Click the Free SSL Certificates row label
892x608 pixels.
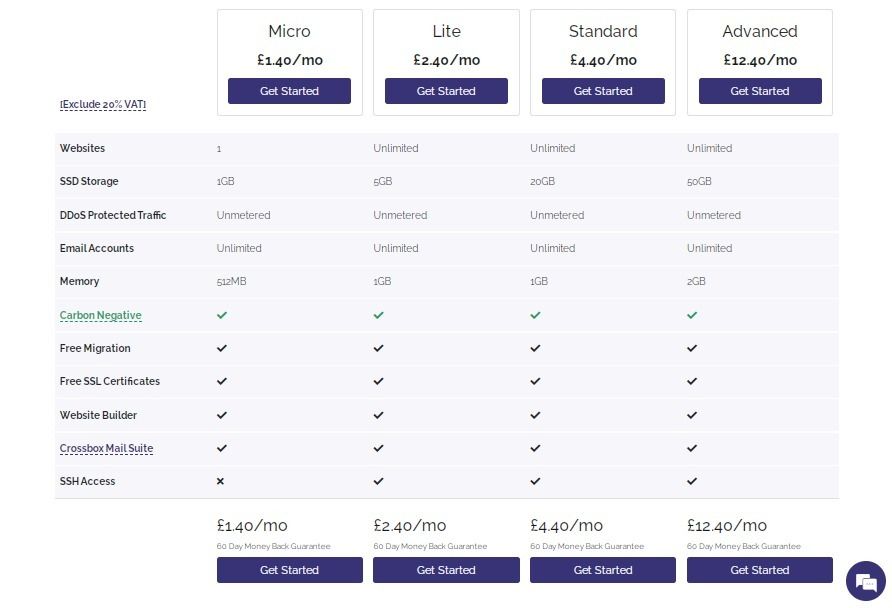110,382
